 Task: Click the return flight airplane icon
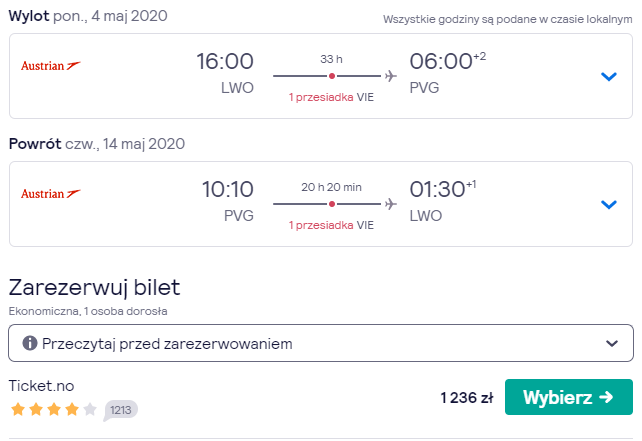point(391,204)
